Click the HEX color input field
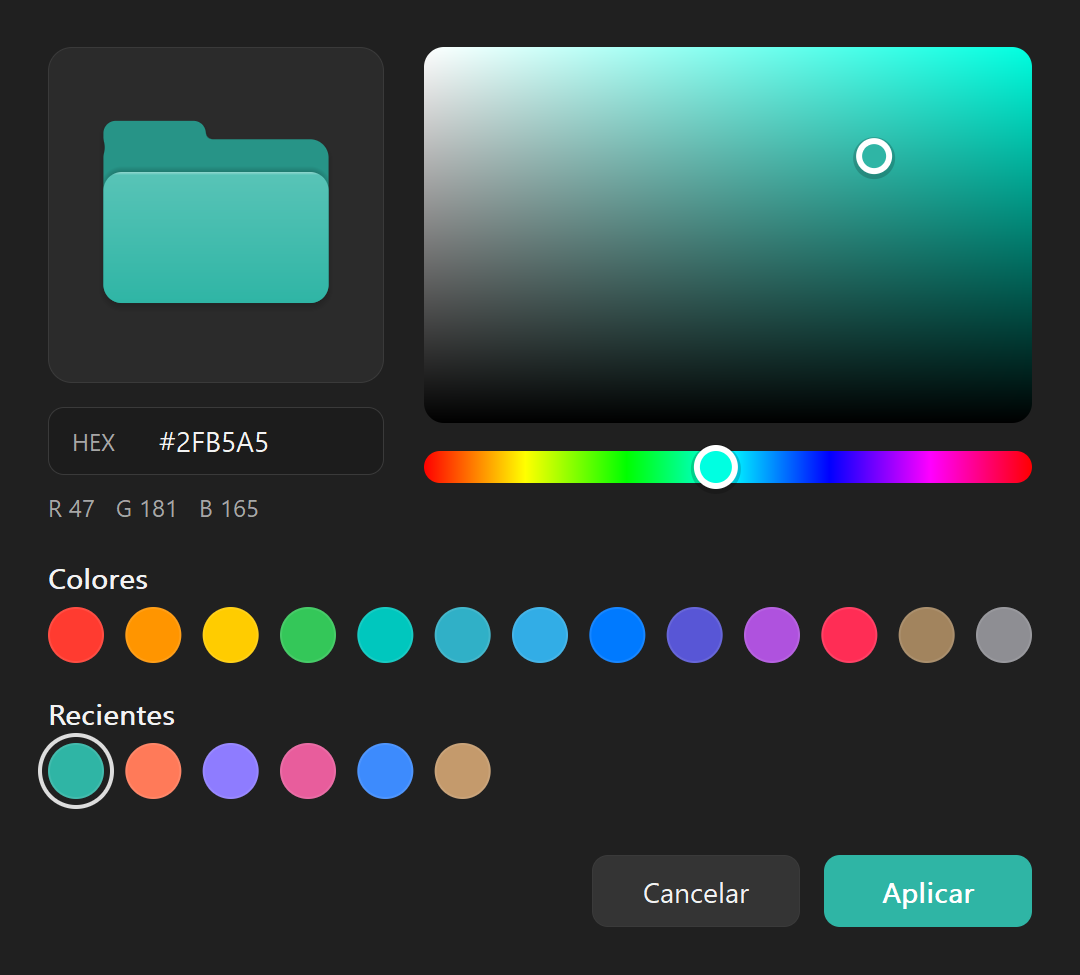 point(216,441)
